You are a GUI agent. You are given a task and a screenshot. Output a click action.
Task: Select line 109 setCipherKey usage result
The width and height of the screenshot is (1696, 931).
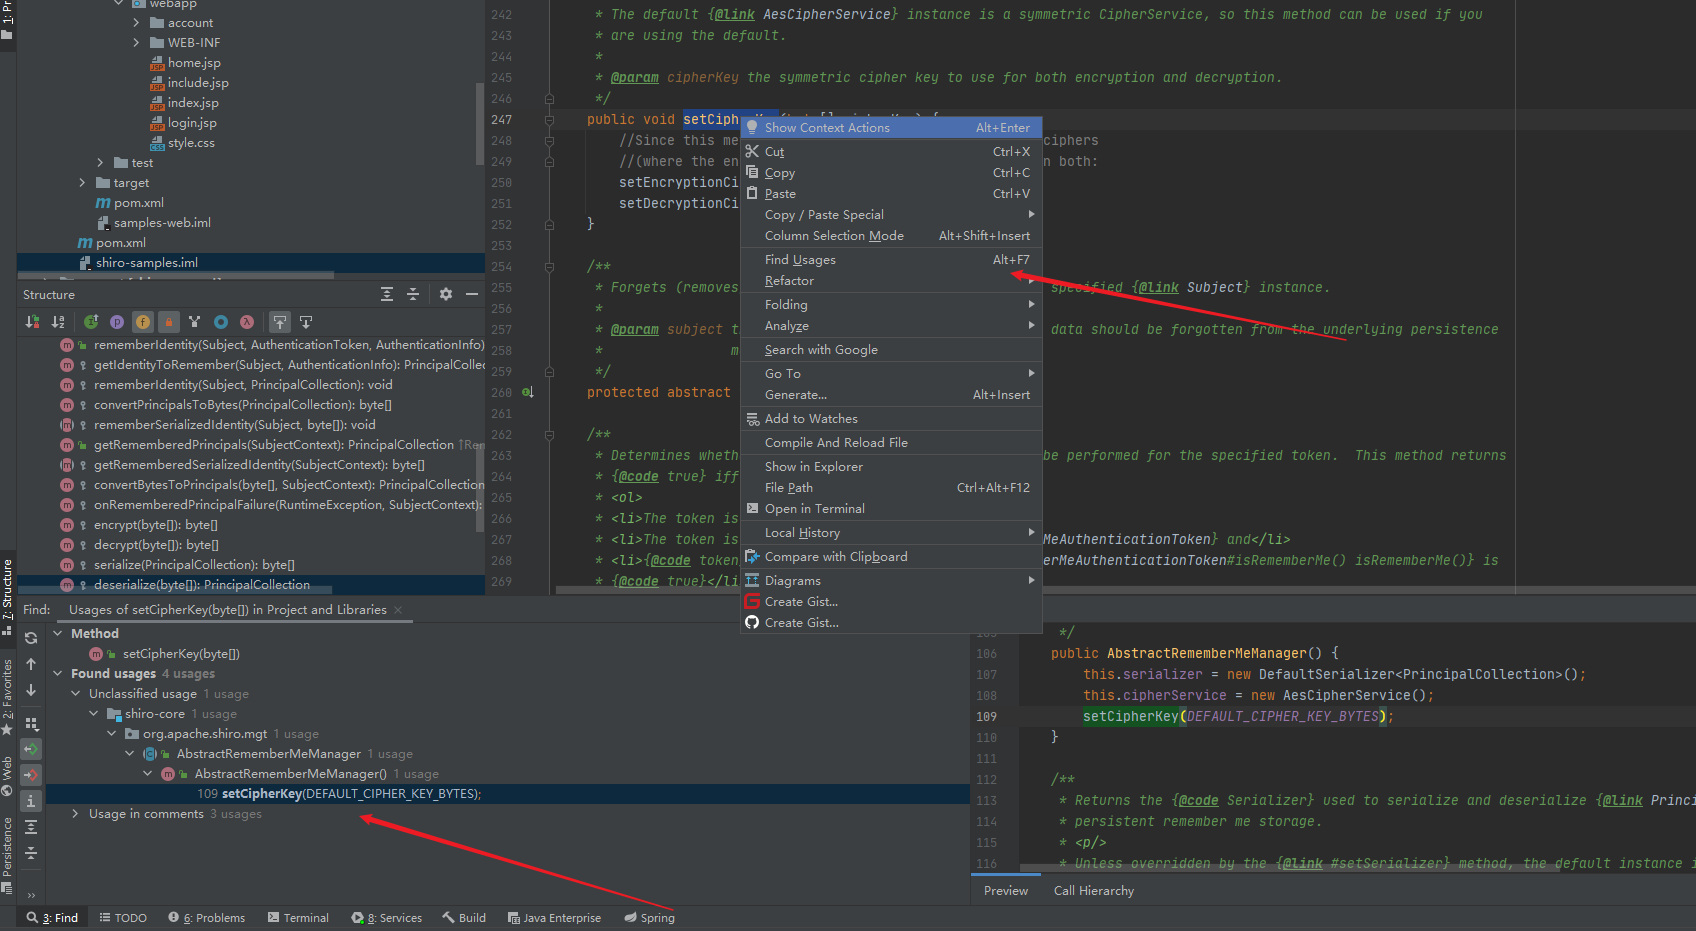[x=340, y=794]
